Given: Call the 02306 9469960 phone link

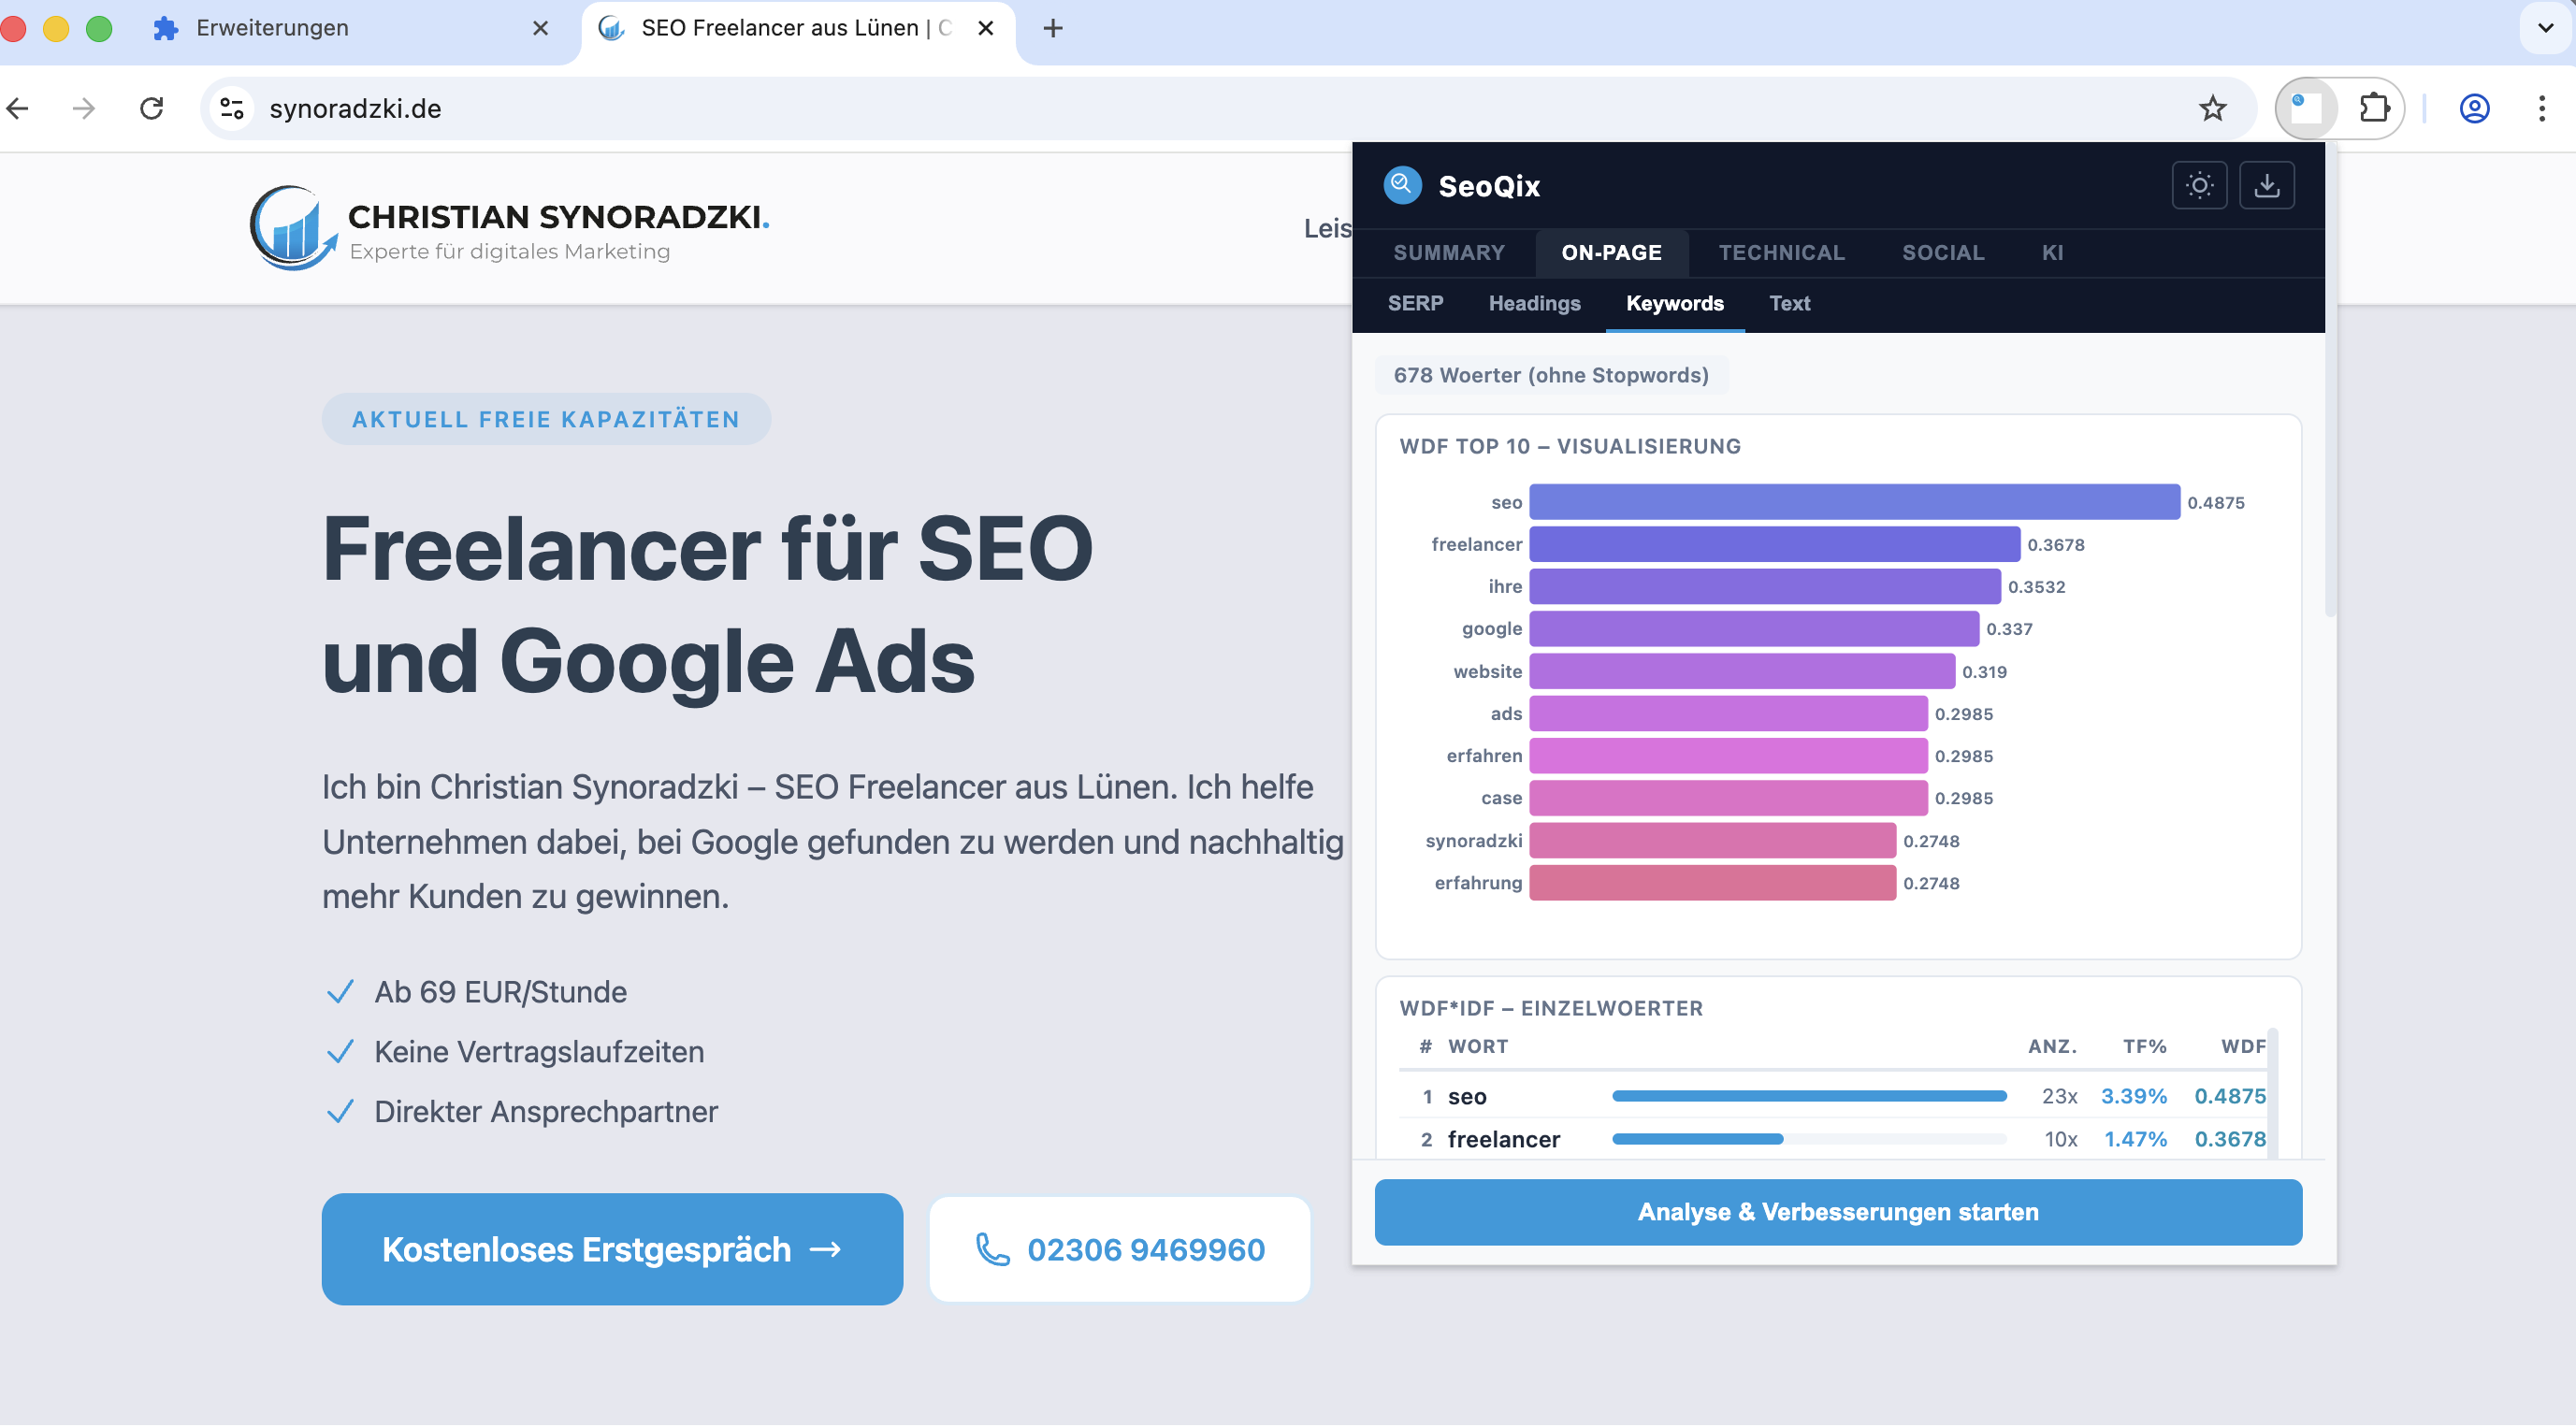Looking at the screenshot, I should pyautogui.click(x=1118, y=1249).
